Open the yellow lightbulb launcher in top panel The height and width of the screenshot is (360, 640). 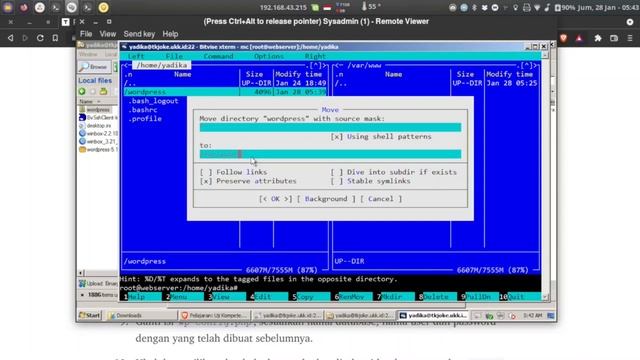(103, 7)
